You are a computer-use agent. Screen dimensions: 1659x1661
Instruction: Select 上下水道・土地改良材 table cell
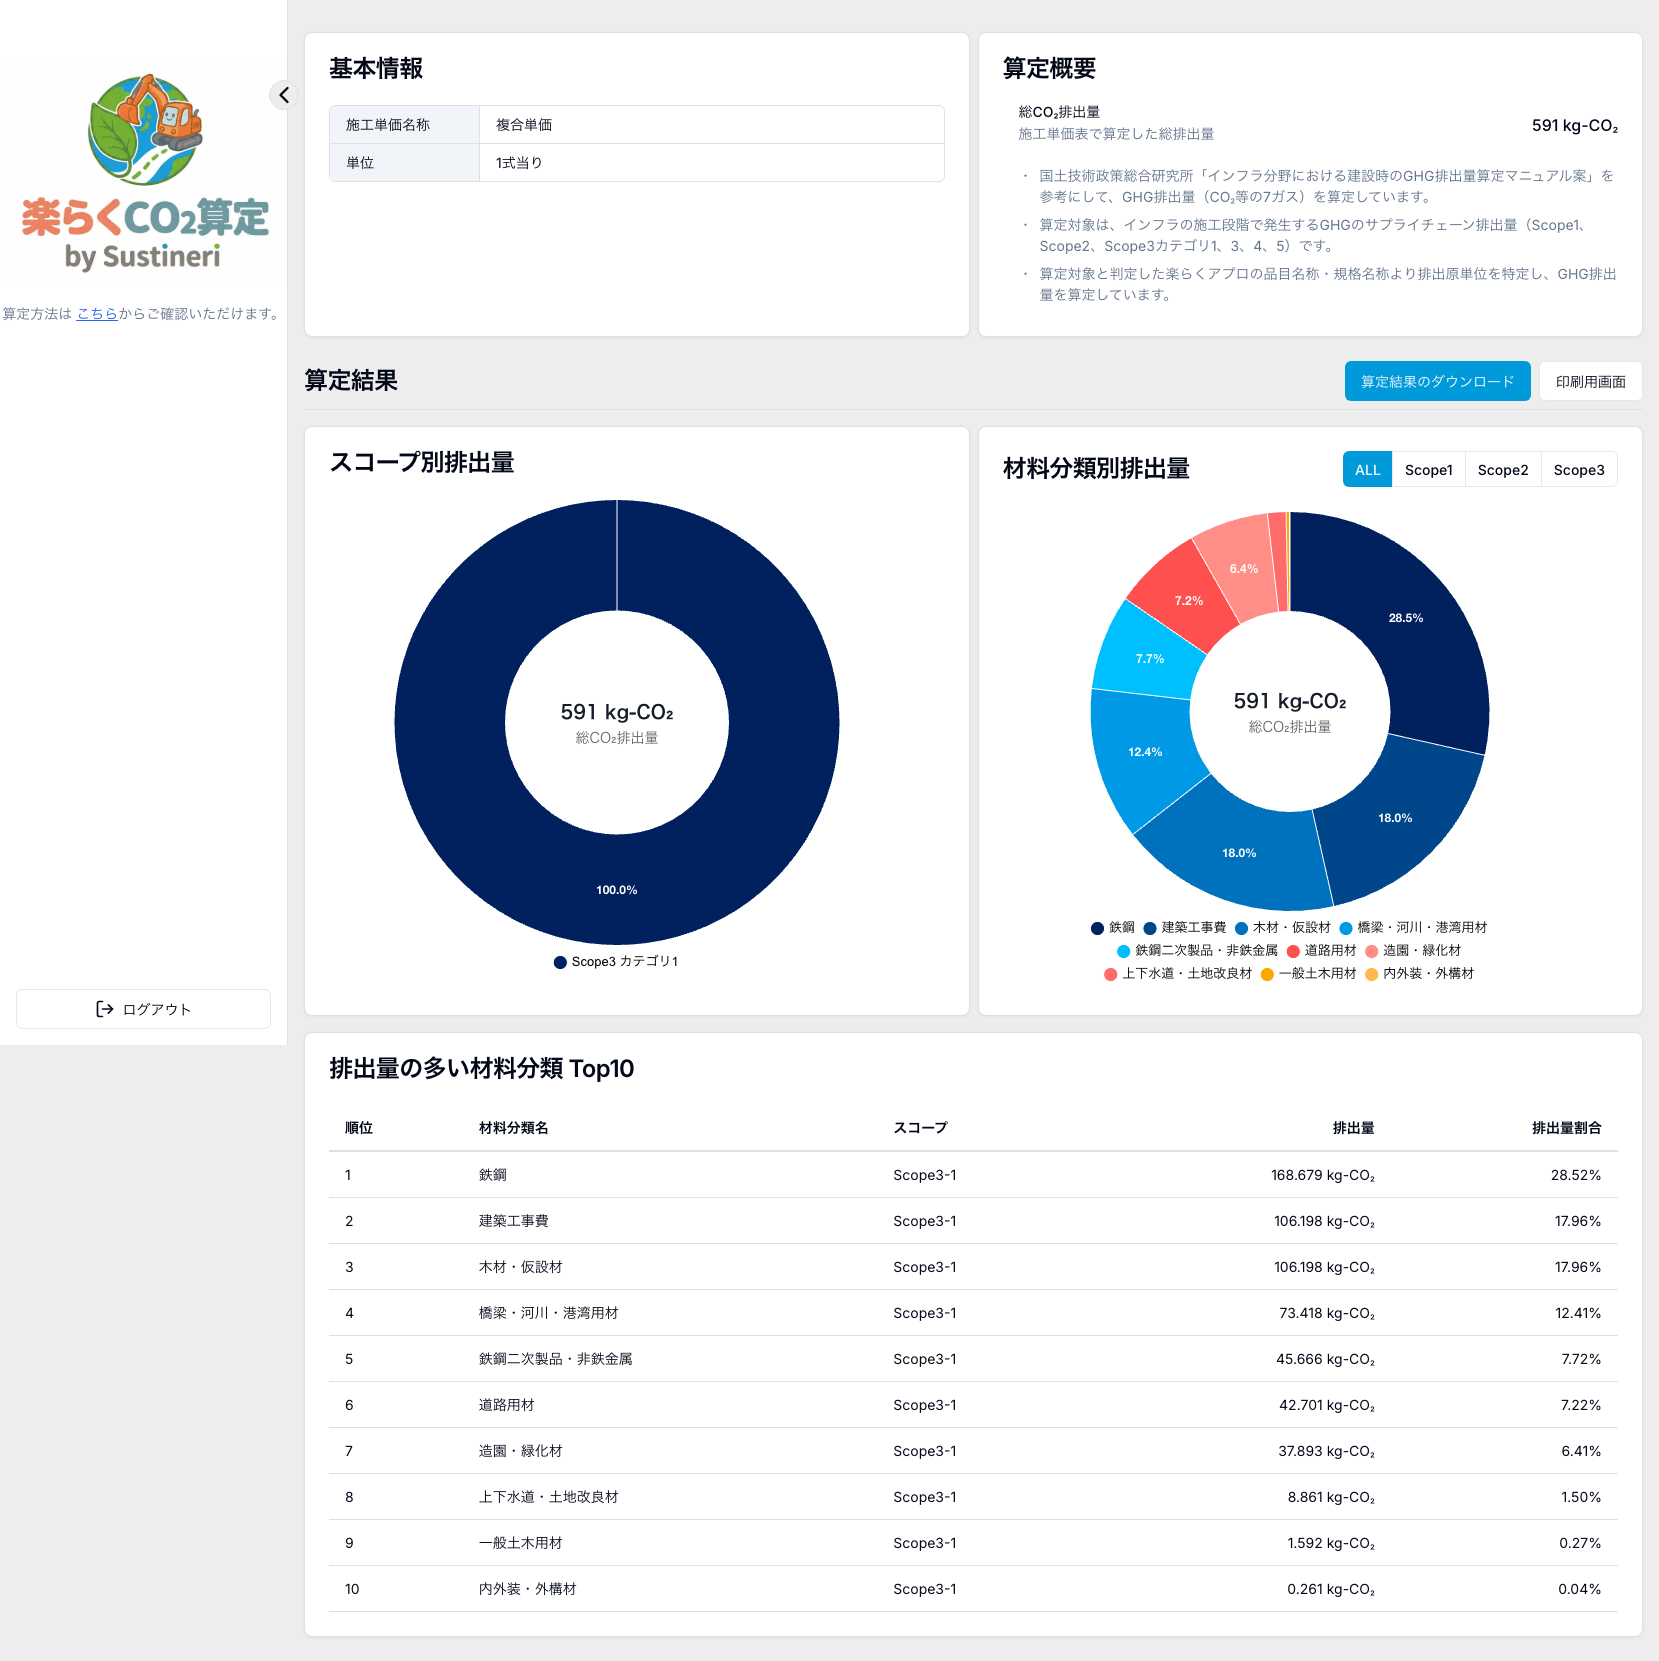[548, 1497]
